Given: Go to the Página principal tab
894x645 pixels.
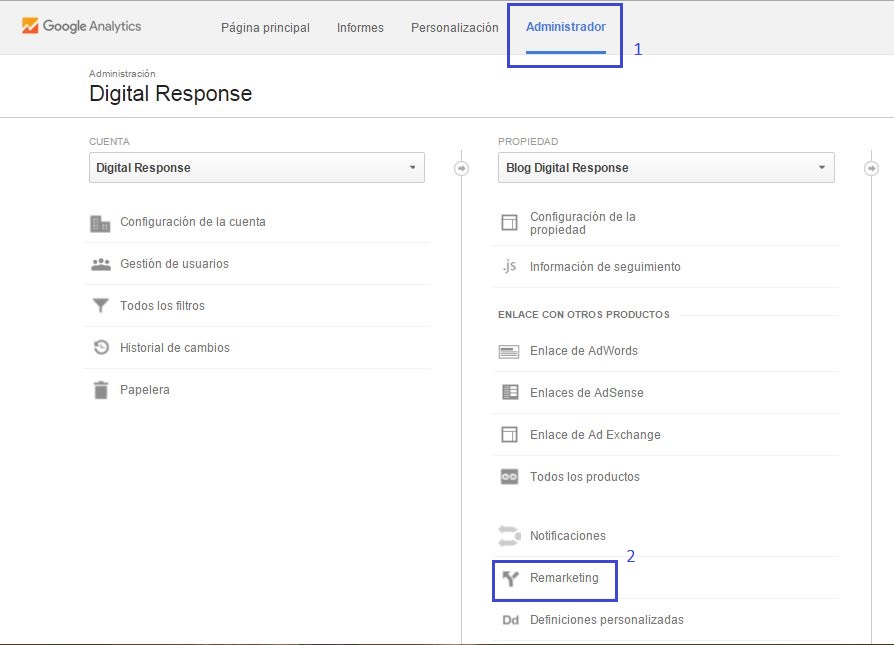Looking at the screenshot, I should click(x=265, y=27).
